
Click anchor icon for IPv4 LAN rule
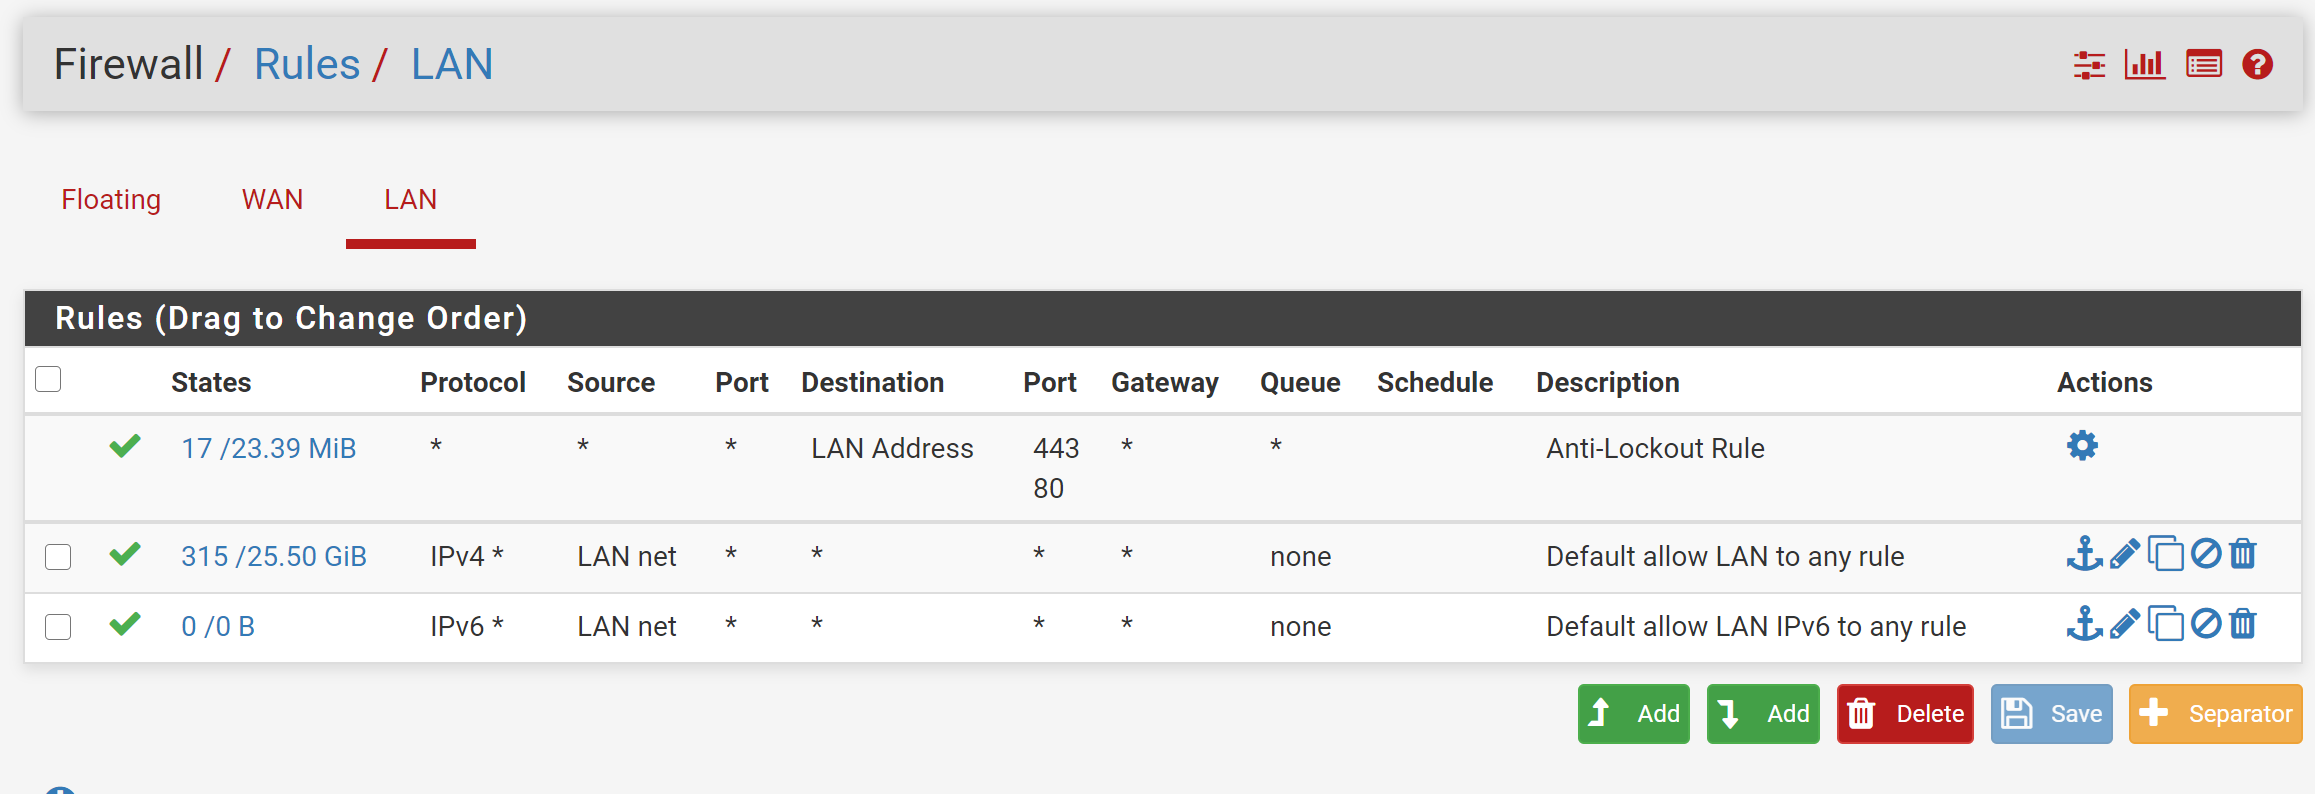point(2084,553)
